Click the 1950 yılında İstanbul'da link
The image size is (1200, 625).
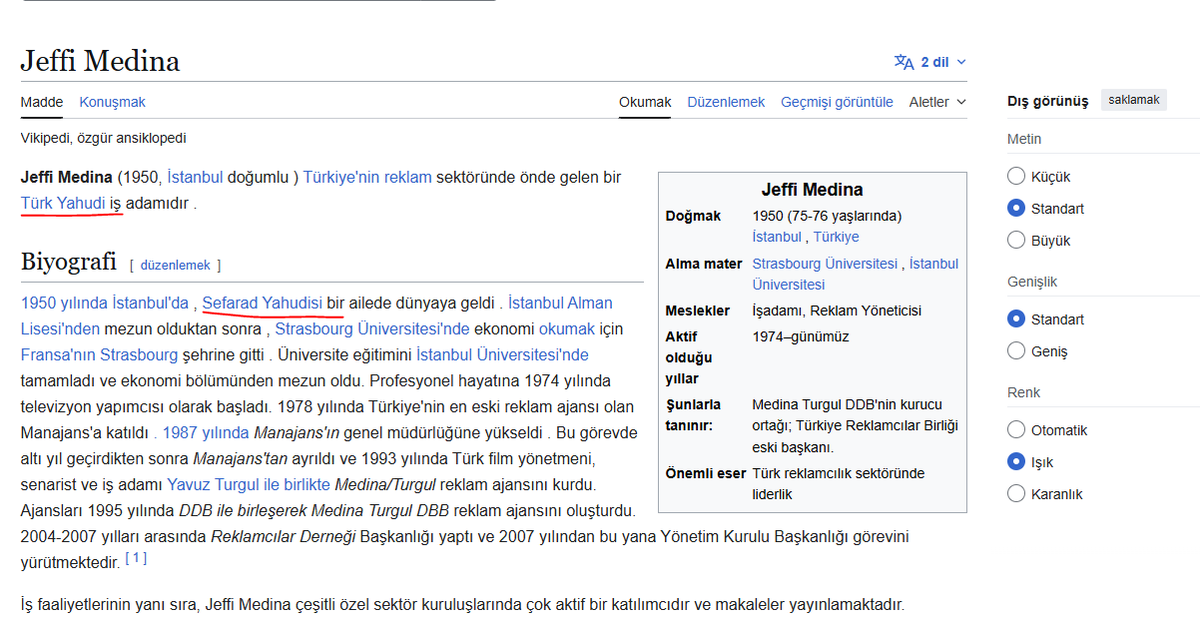(104, 303)
